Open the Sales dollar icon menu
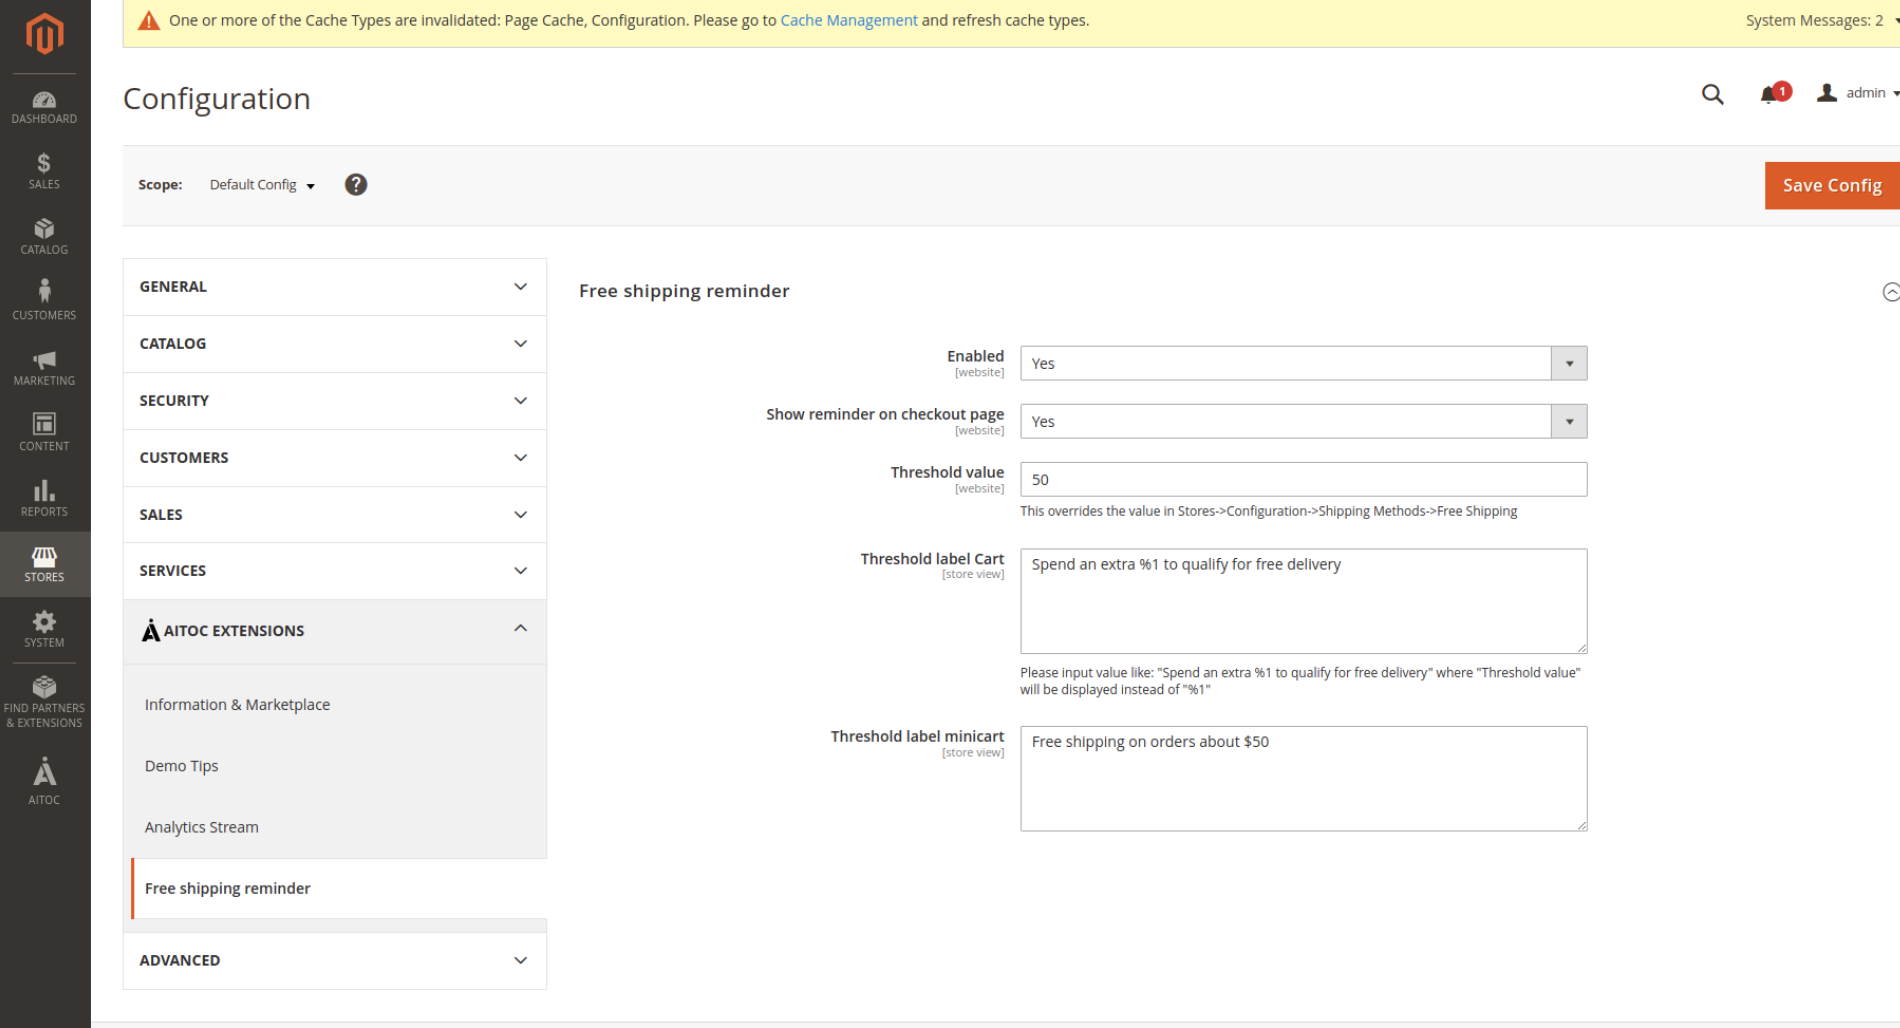 click(44, 171)
